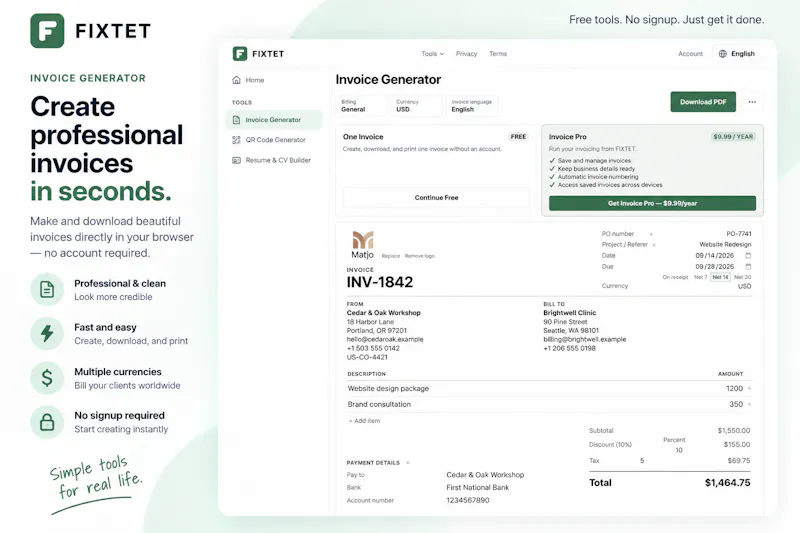This screenshot has height=533, width=800.
Task: Edit the INV-1842 invoice number field
Action: click(x=380, y=282)
